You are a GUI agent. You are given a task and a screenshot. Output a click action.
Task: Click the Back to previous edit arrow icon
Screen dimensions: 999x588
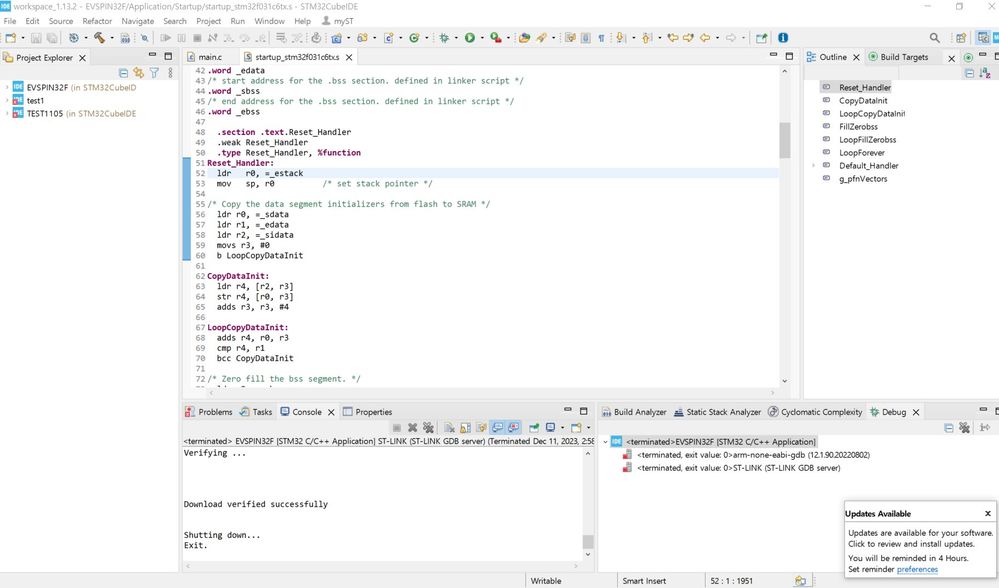(x=673, y=38)
